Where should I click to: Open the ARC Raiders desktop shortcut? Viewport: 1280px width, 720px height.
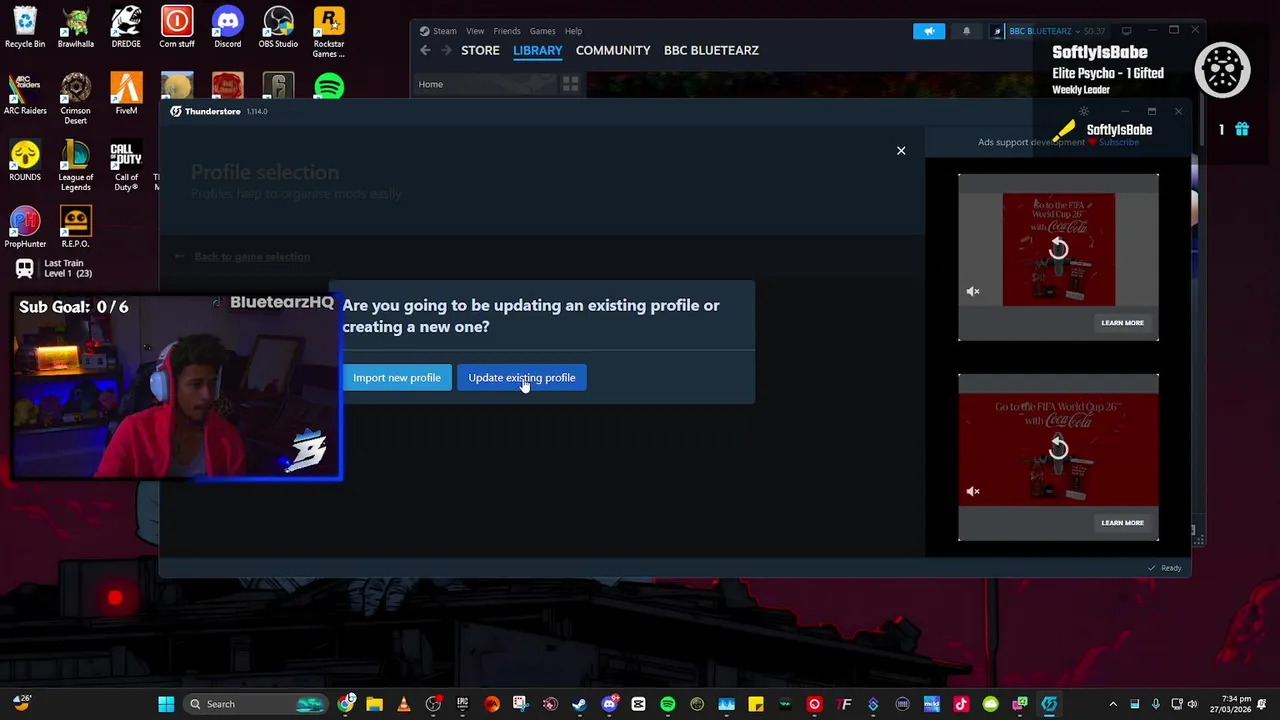coord(25,95)
